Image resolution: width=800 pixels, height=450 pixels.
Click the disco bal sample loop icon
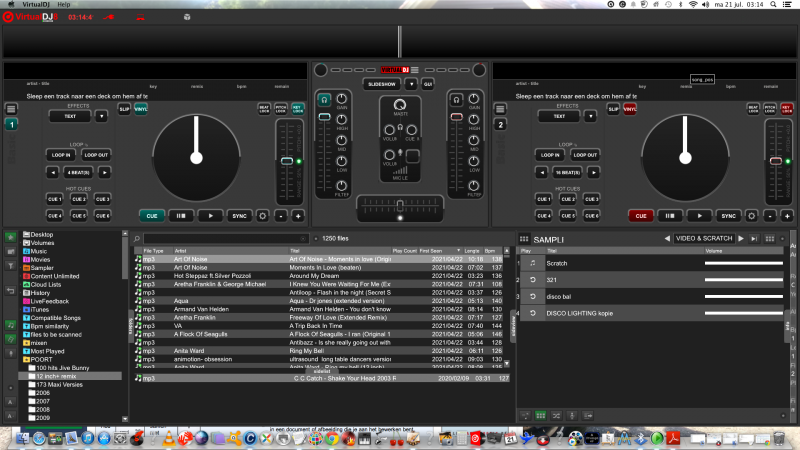coord(533,296)
